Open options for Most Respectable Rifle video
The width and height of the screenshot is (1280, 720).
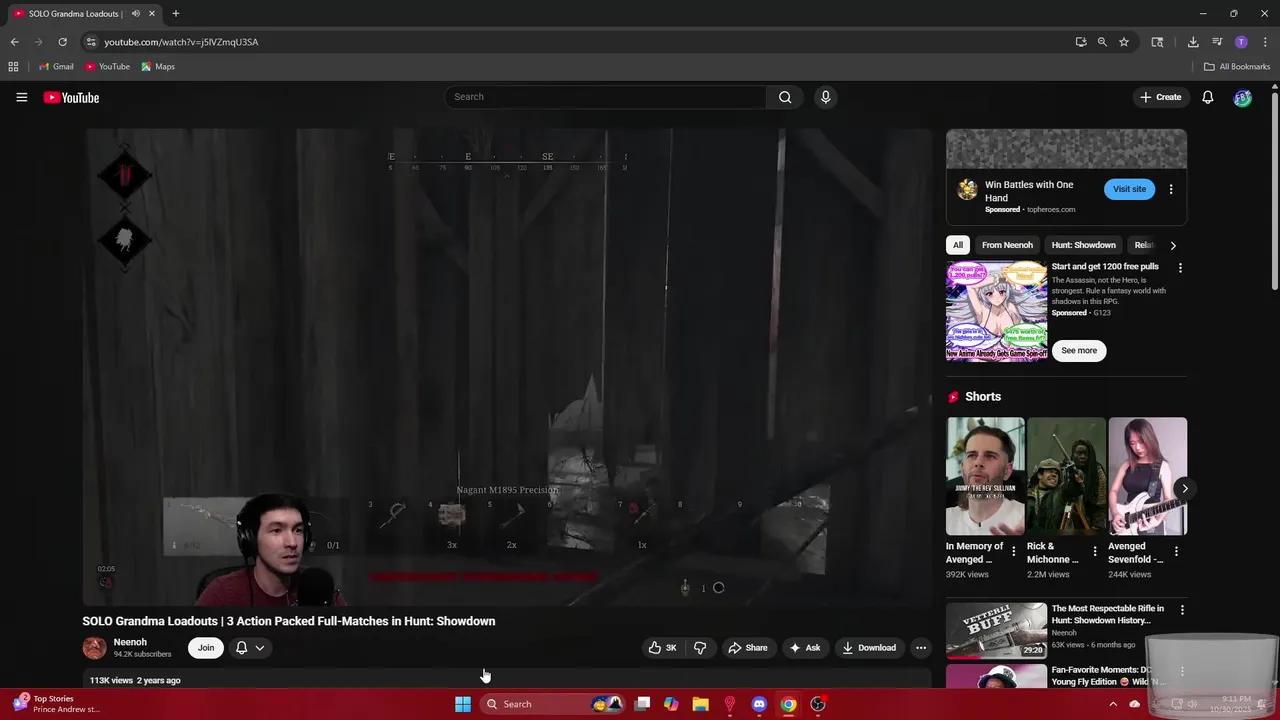[x=1182, y=610]
